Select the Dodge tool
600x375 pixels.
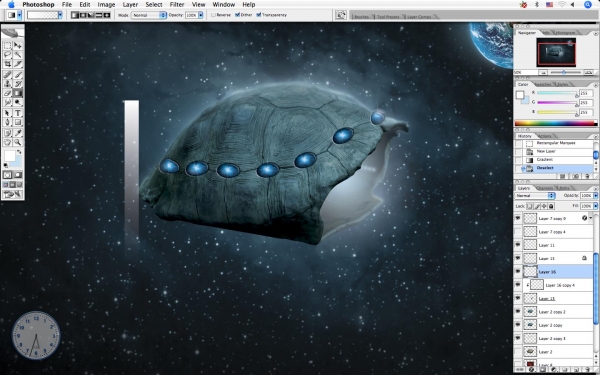point(18,102)
